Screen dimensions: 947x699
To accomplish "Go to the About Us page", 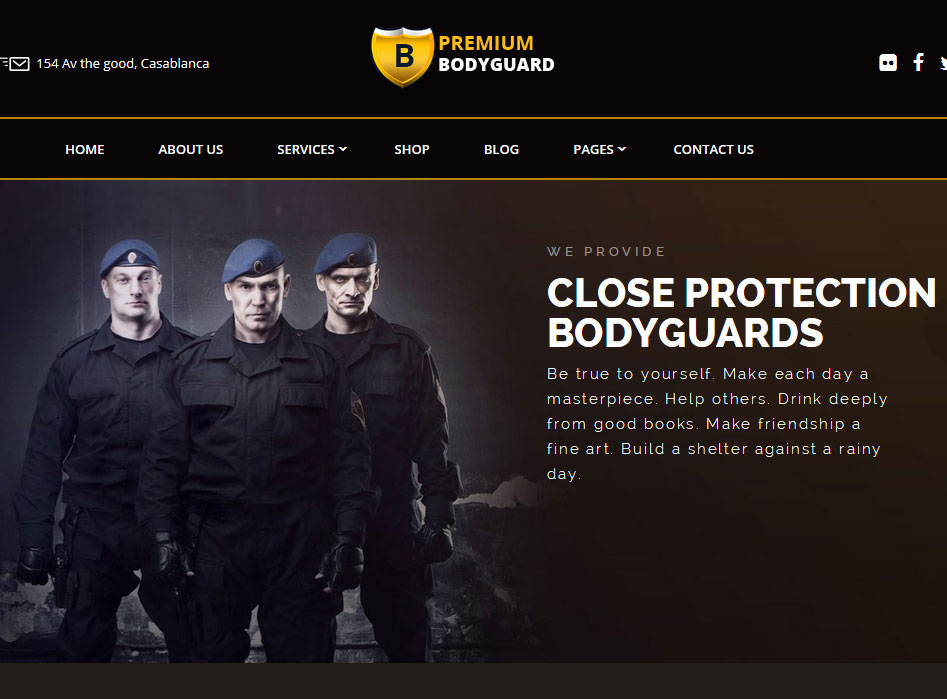I will (190, 149).
